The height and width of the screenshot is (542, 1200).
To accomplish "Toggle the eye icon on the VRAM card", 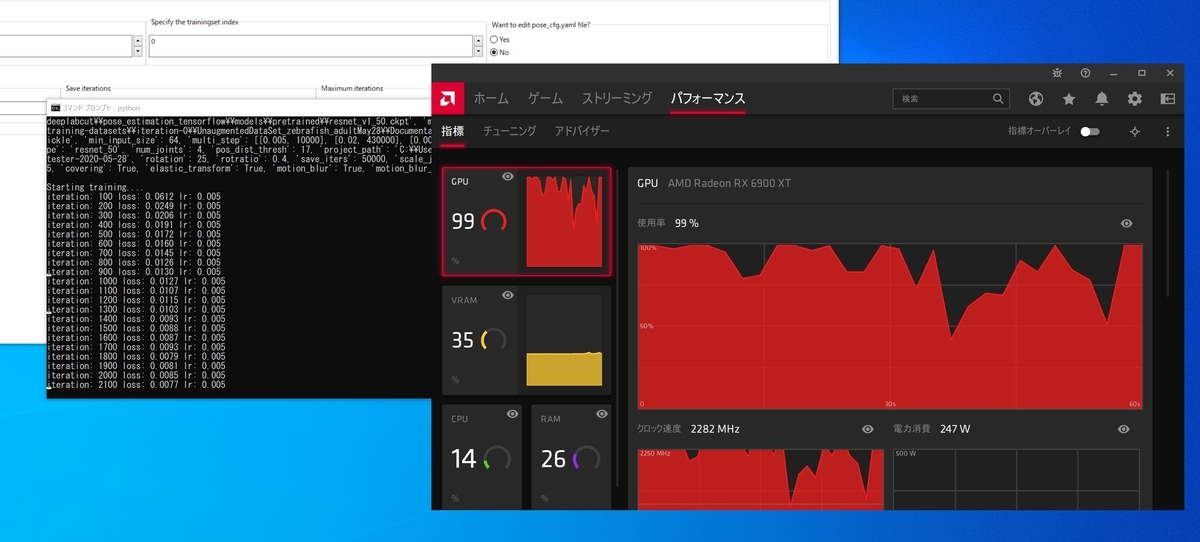I will coord(508,295).
